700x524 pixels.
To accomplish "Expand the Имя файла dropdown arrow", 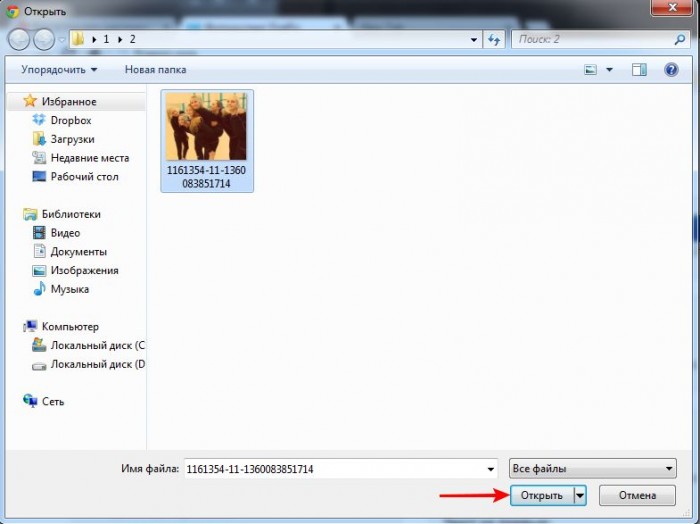I will (x=491, y=469).
